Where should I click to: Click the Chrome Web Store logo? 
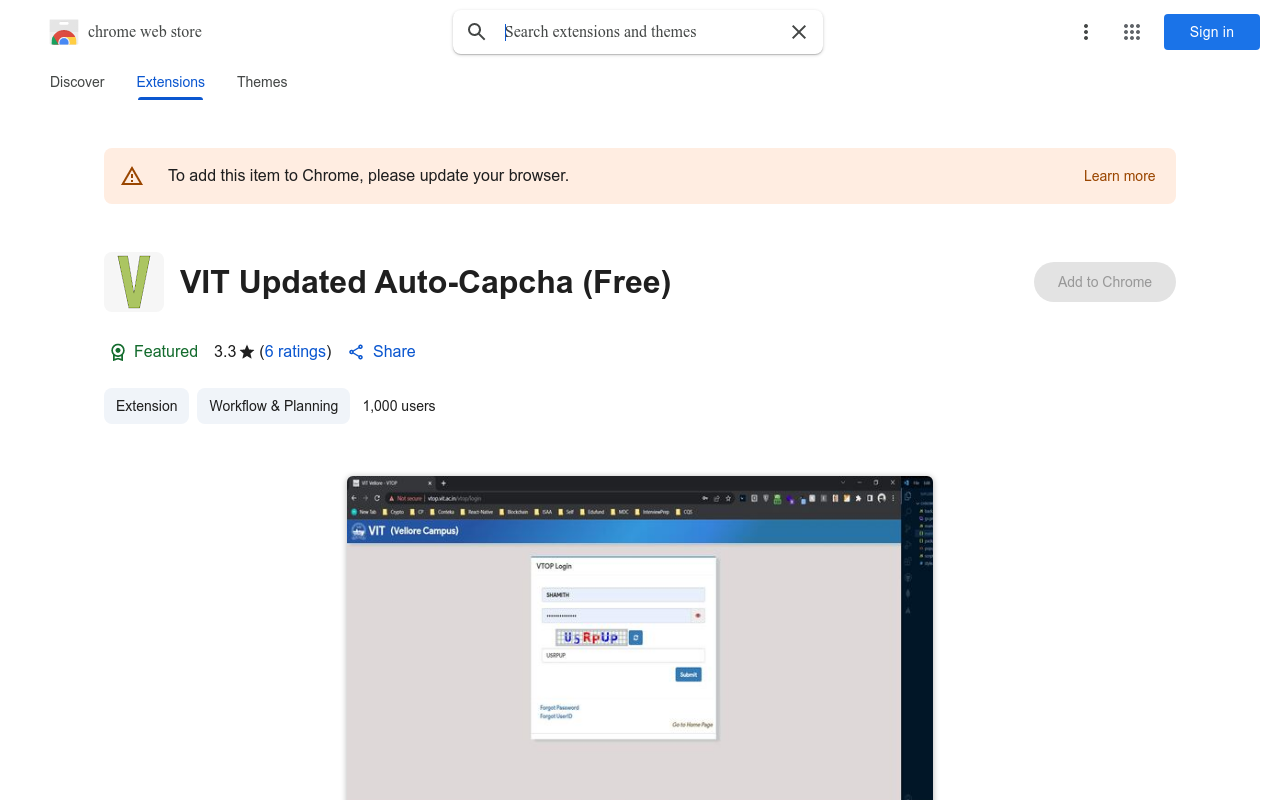64,32
